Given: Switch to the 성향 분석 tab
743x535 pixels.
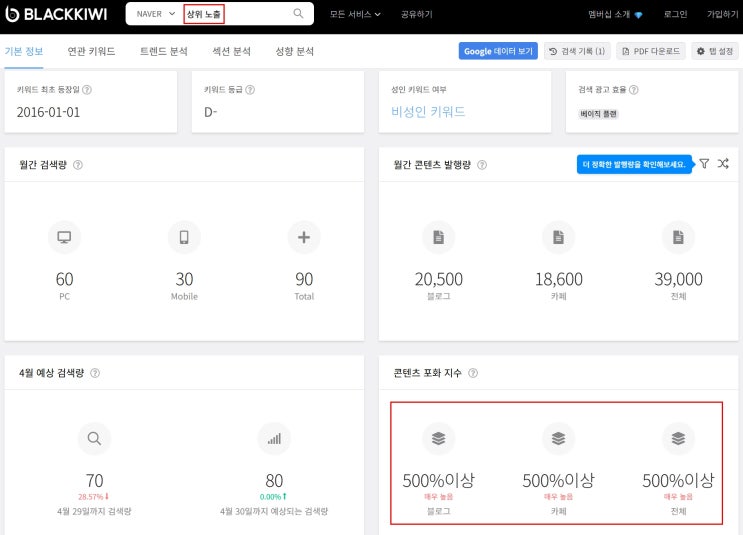Looking at the screenshot, I should [295, 51].
